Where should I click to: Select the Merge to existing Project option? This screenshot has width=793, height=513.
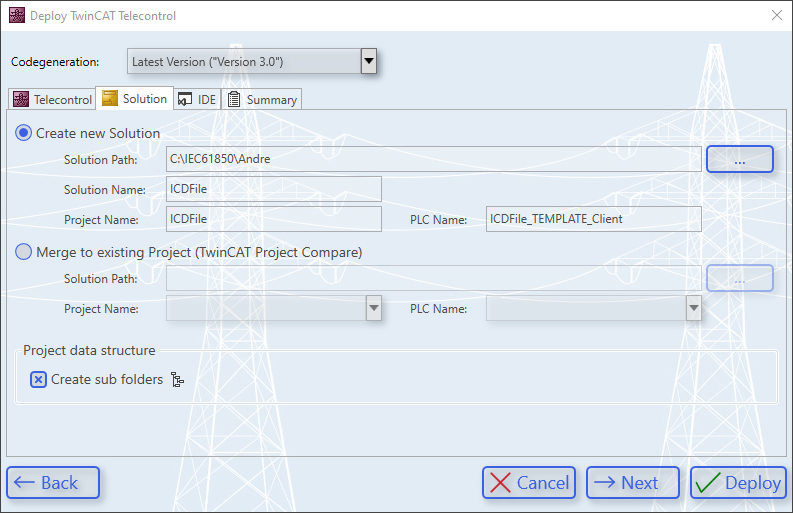(23, 252)
